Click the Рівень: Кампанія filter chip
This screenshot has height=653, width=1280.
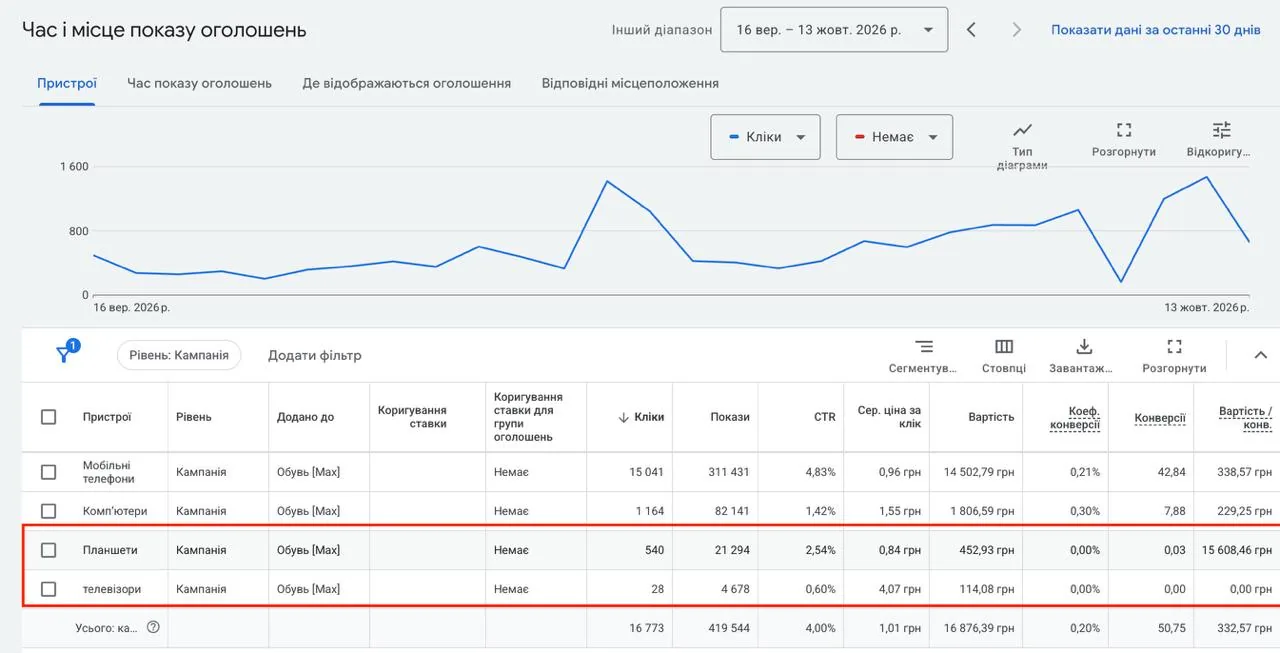(179, 355)
